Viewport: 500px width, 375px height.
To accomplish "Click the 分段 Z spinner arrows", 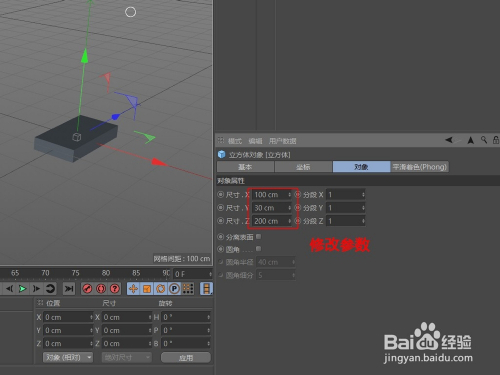I will point(363,221).
